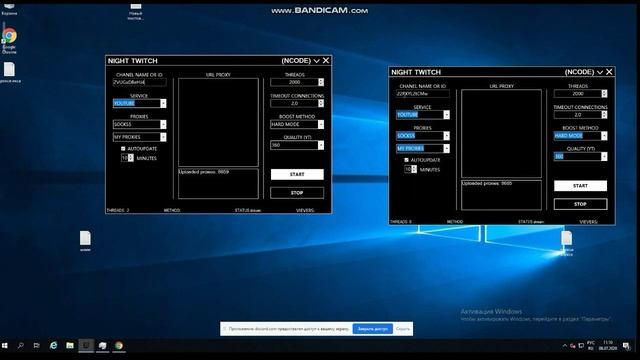Switch to first Night Twitch taskbar app
Image resolution: width=640 pixels, height=360 pixels.
[86, 346]
